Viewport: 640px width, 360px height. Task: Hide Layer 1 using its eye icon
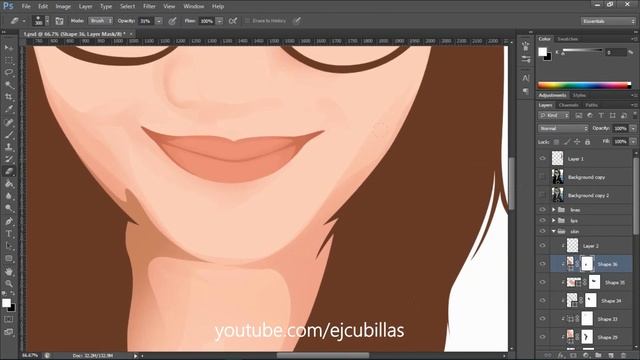(x=542, y=158)
